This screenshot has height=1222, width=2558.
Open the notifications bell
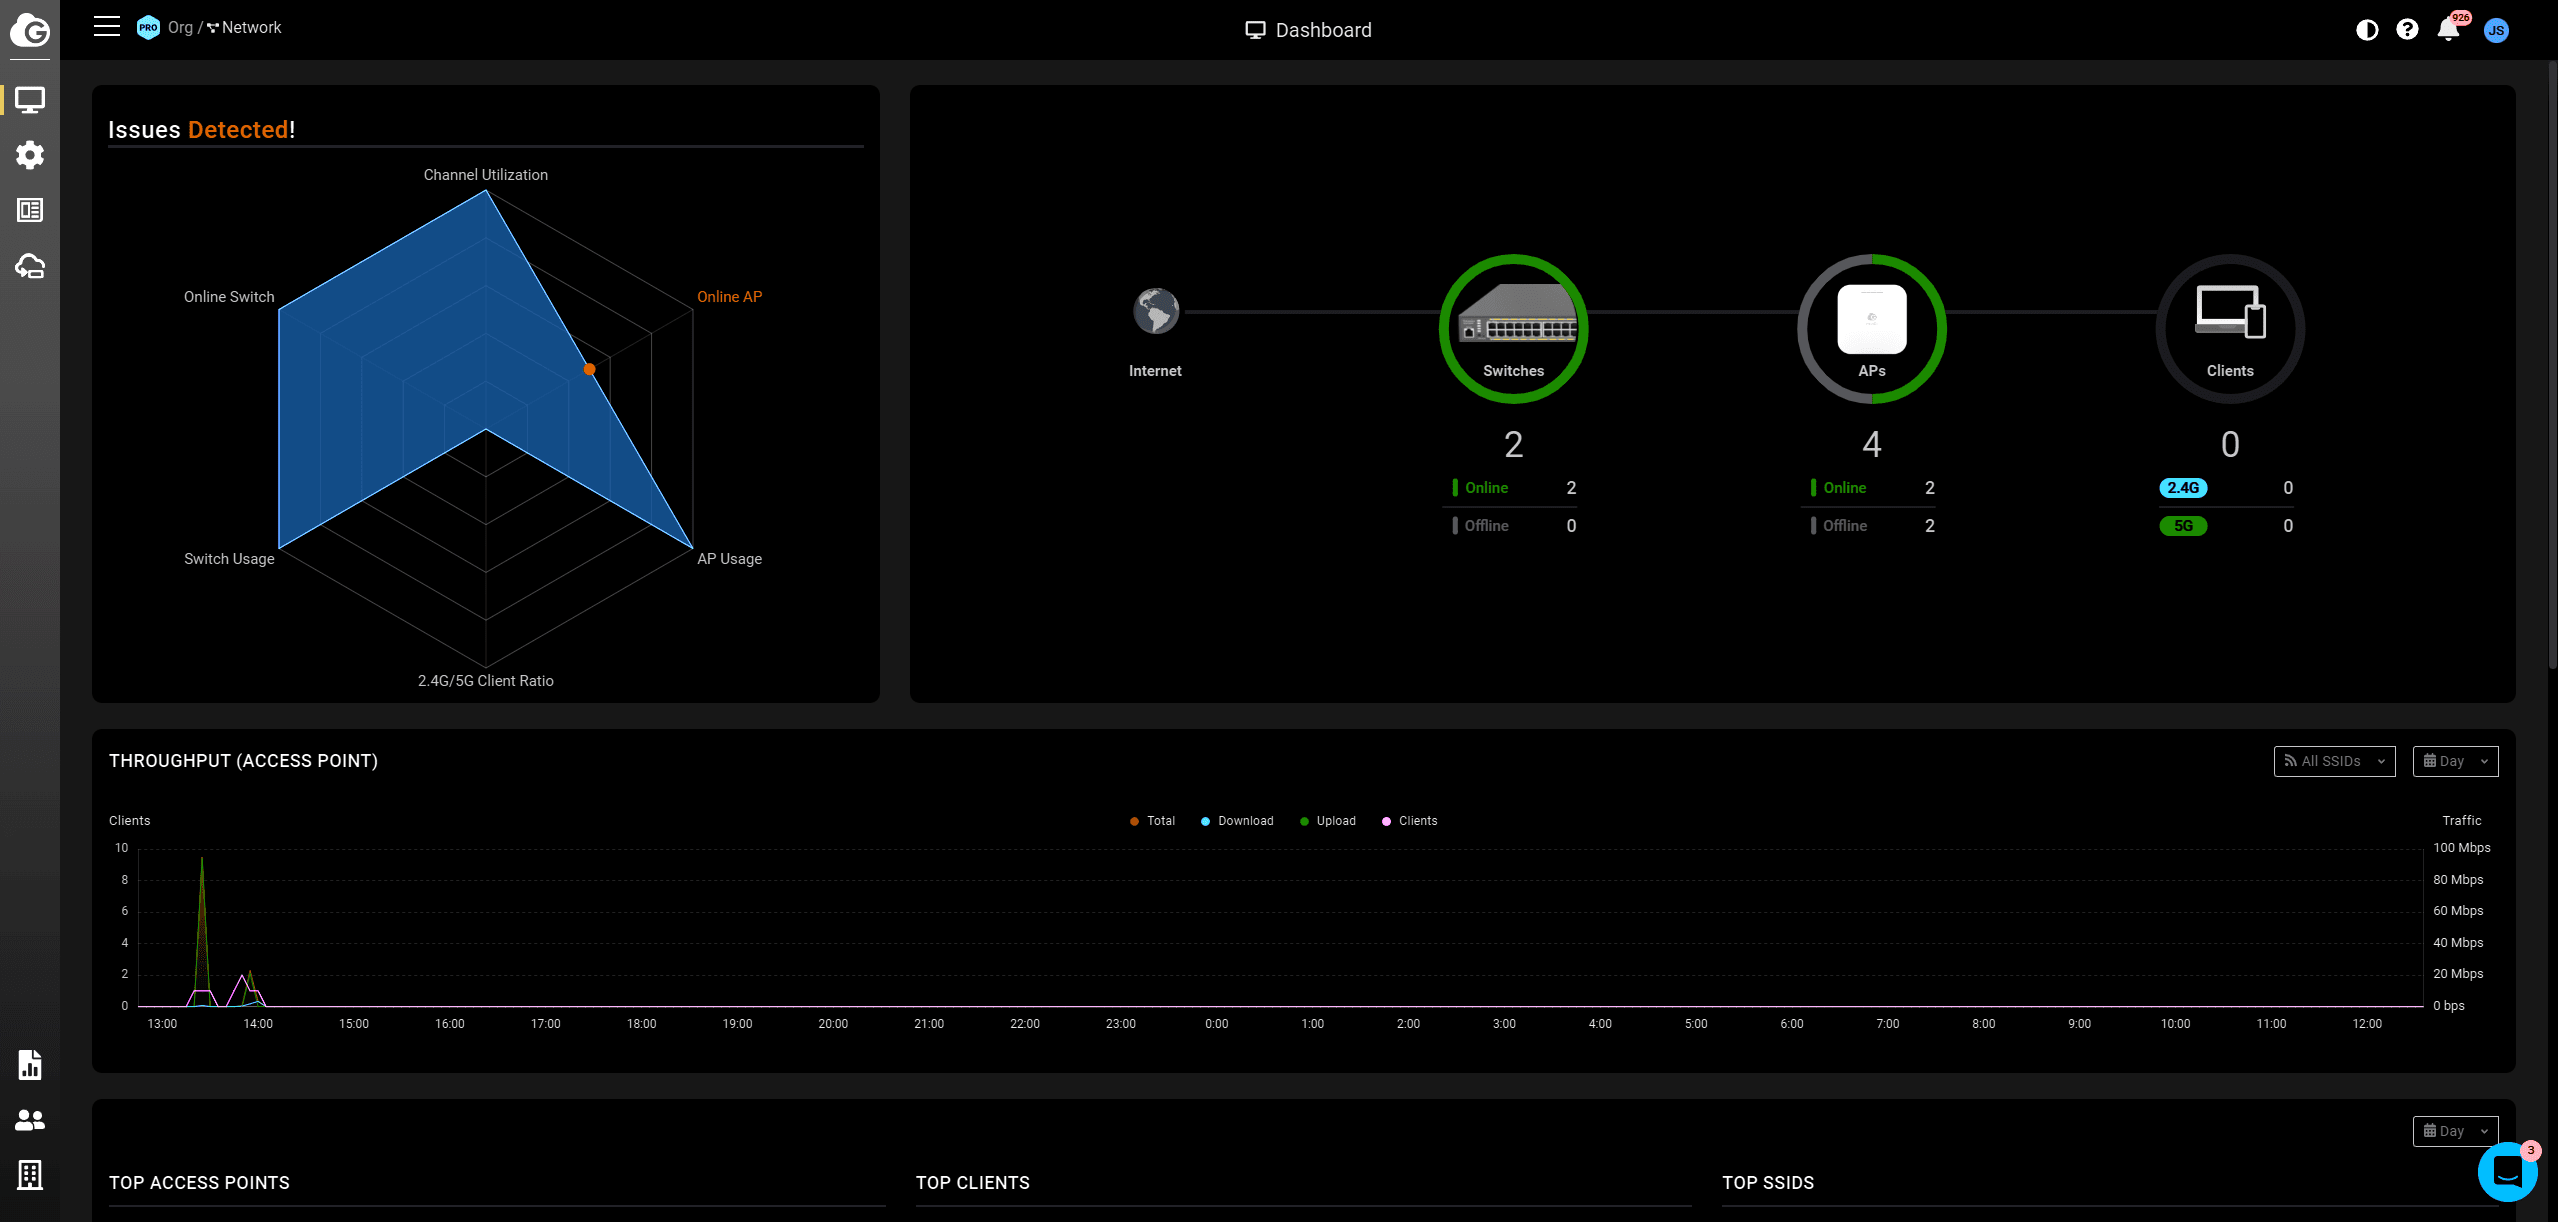coord(2448,30)
